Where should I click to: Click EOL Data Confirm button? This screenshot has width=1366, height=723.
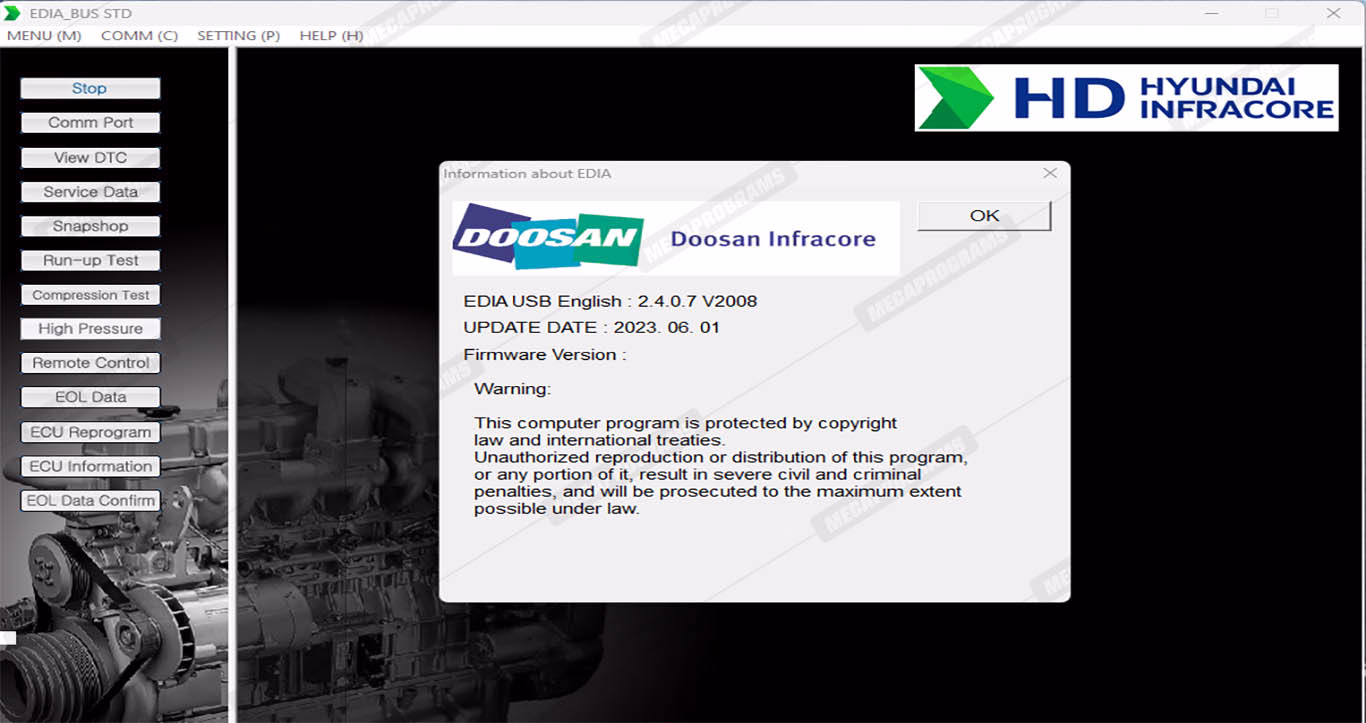pyautogui.click(x=90, y=501)
